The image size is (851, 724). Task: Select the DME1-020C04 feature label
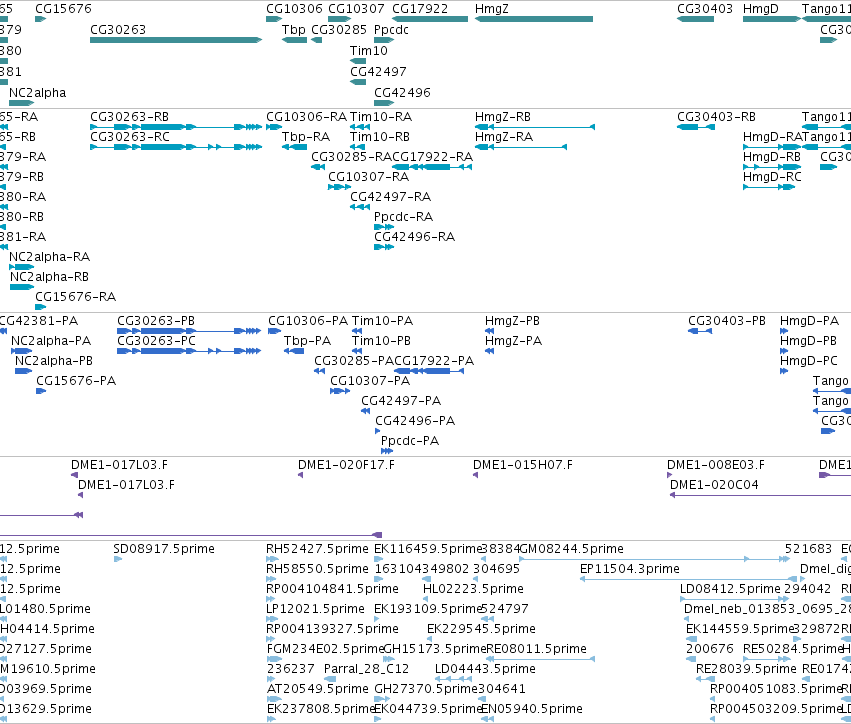[714, 485]
